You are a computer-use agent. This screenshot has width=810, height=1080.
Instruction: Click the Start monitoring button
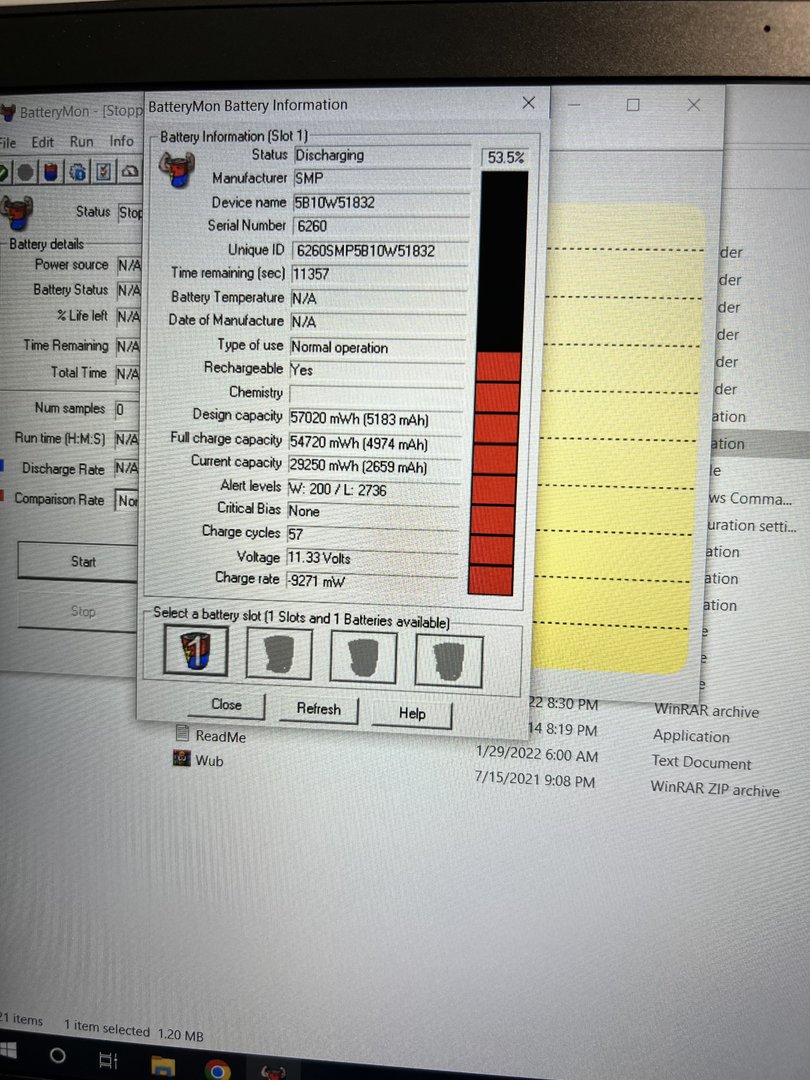82,562
